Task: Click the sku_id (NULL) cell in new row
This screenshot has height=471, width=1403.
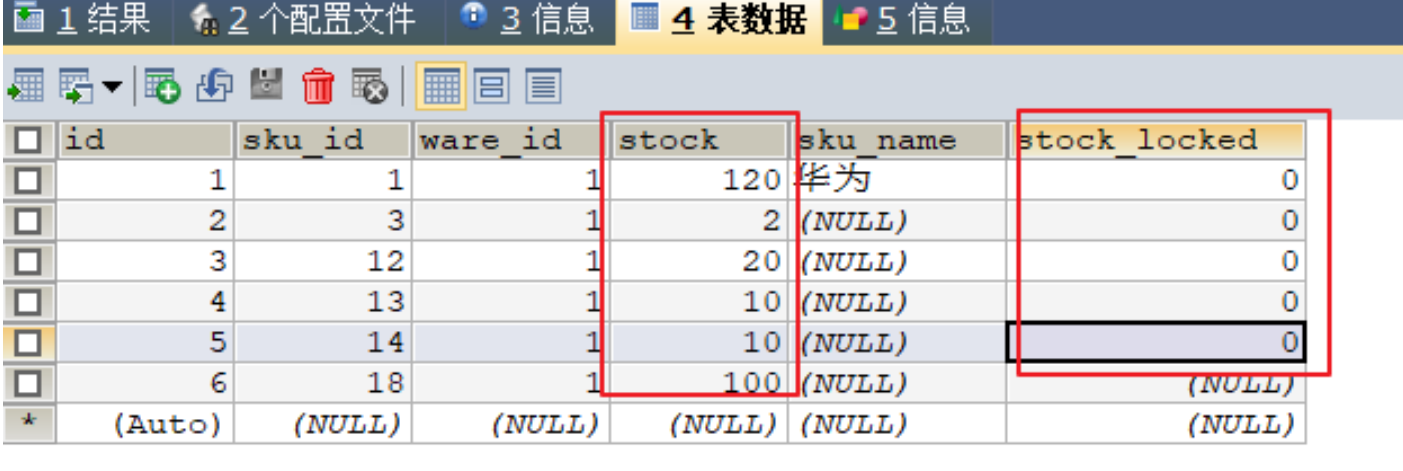Action: point(322,425)
